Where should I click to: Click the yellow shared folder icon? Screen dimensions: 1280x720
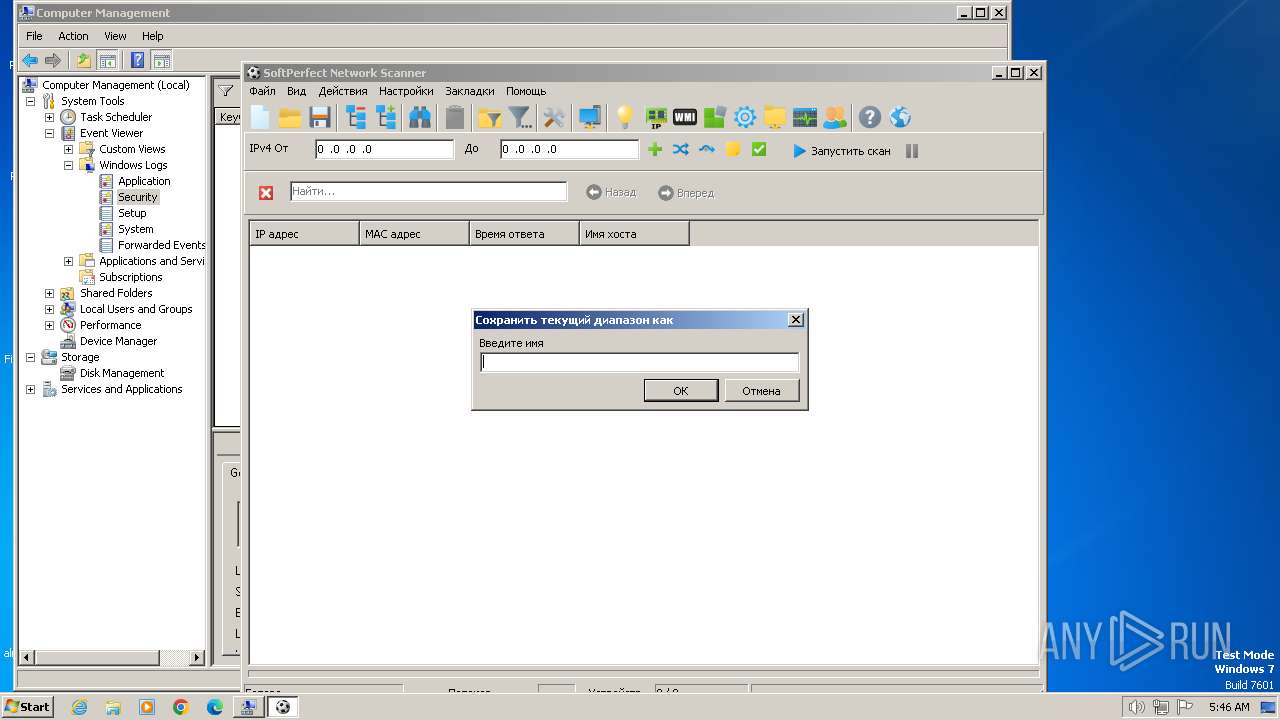(x=775, y=117)
